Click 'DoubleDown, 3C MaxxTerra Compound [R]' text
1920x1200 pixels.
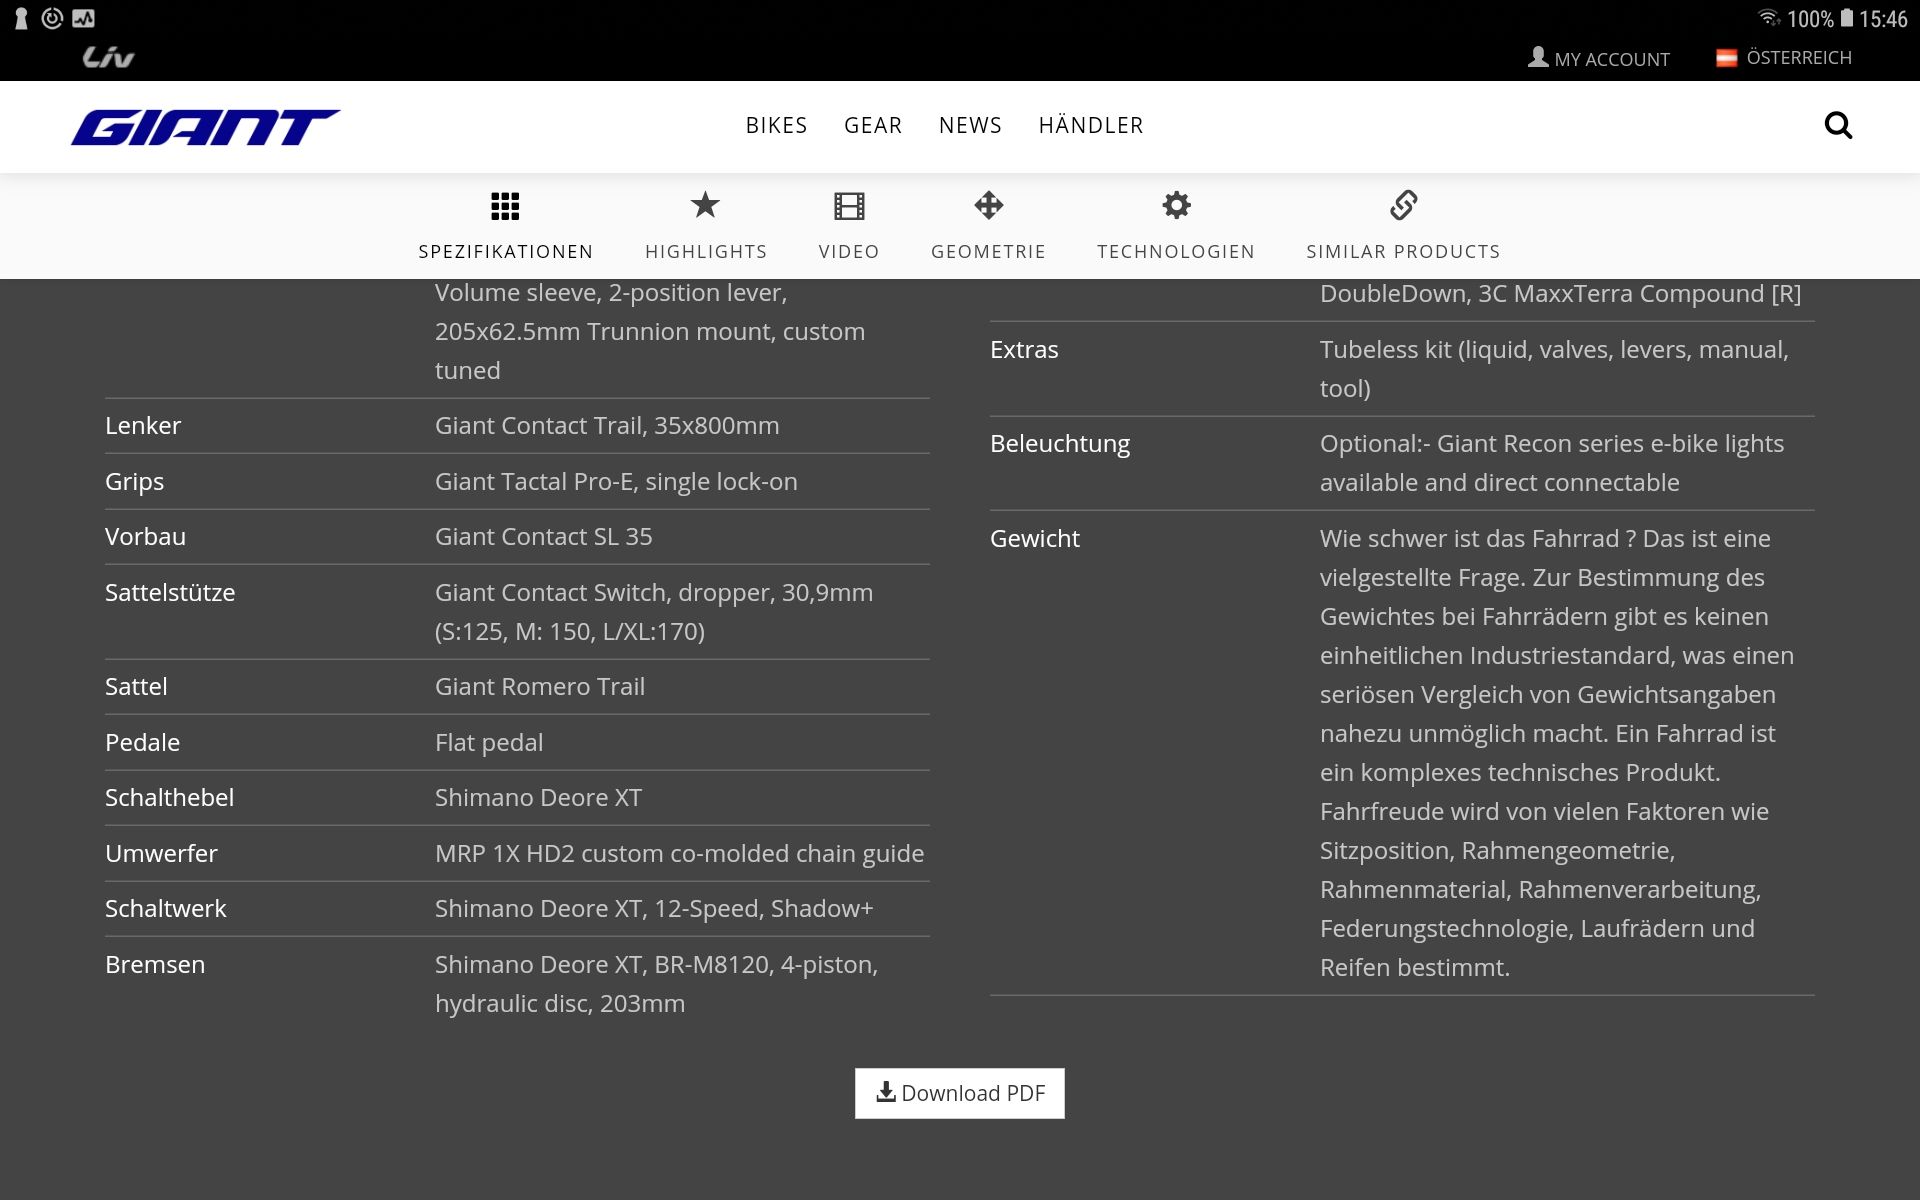(x=1560, y=294)
